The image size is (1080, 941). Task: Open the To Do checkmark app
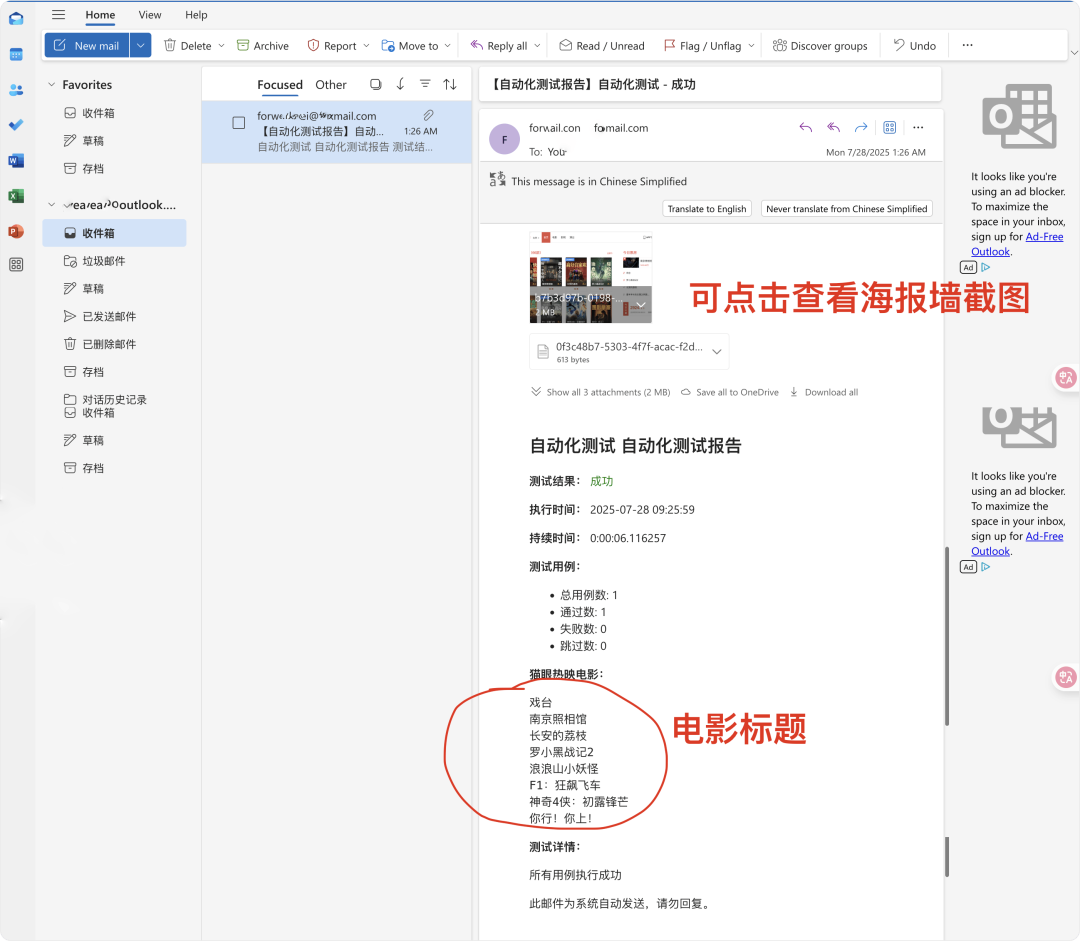tap(17, 125)
